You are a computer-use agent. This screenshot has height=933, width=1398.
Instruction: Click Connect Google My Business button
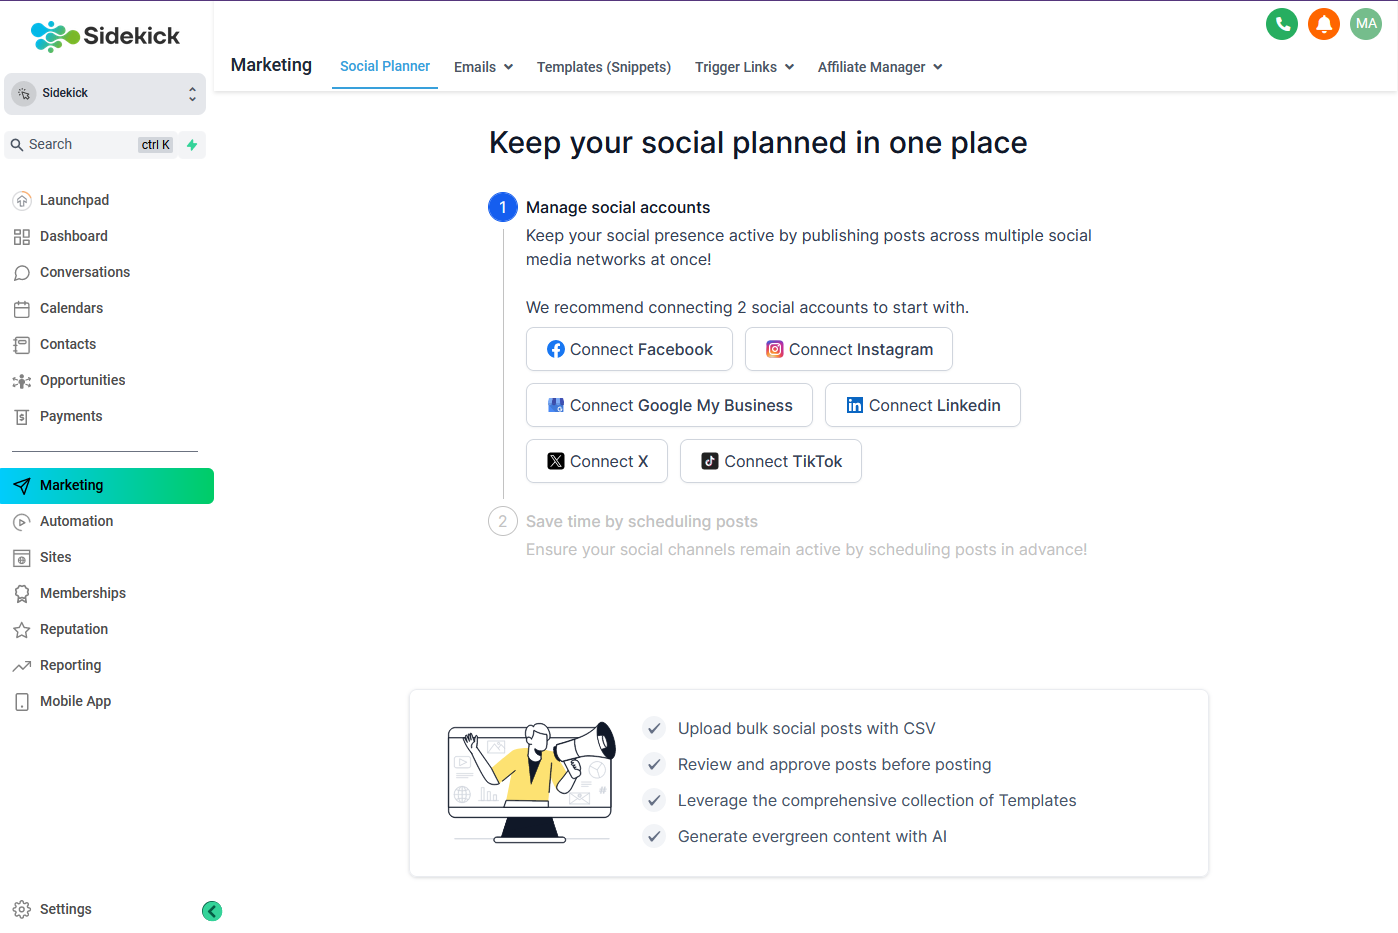coord(669,405)
